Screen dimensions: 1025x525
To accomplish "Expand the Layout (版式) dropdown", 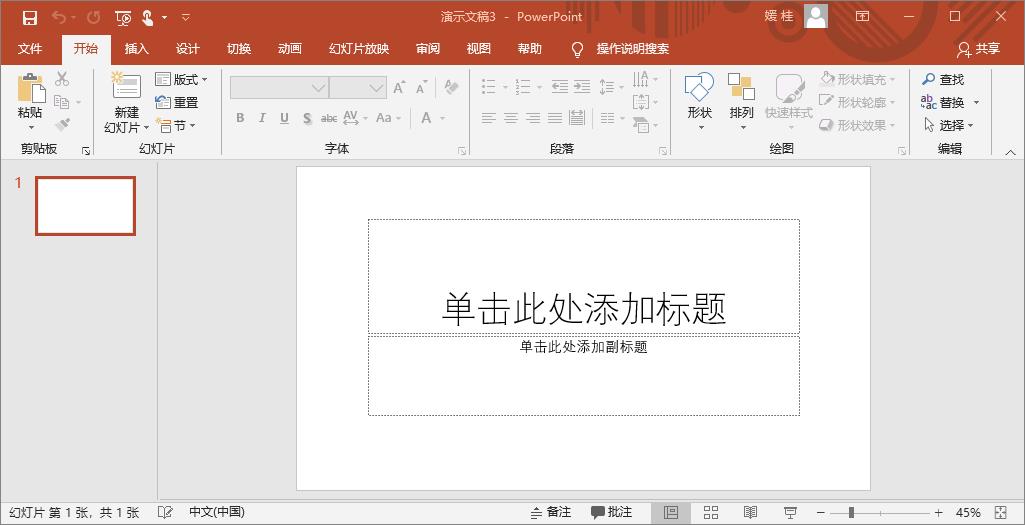I will (182, 79).
